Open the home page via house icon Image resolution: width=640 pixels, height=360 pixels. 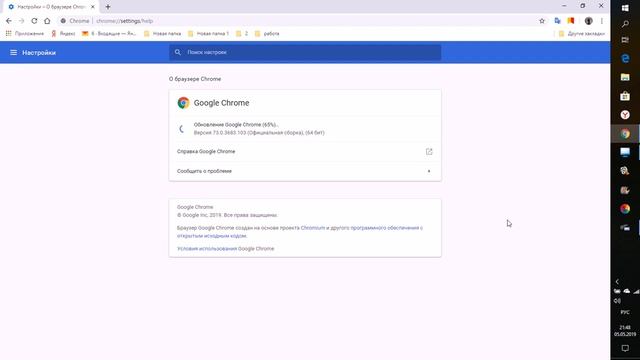[47, 21]
